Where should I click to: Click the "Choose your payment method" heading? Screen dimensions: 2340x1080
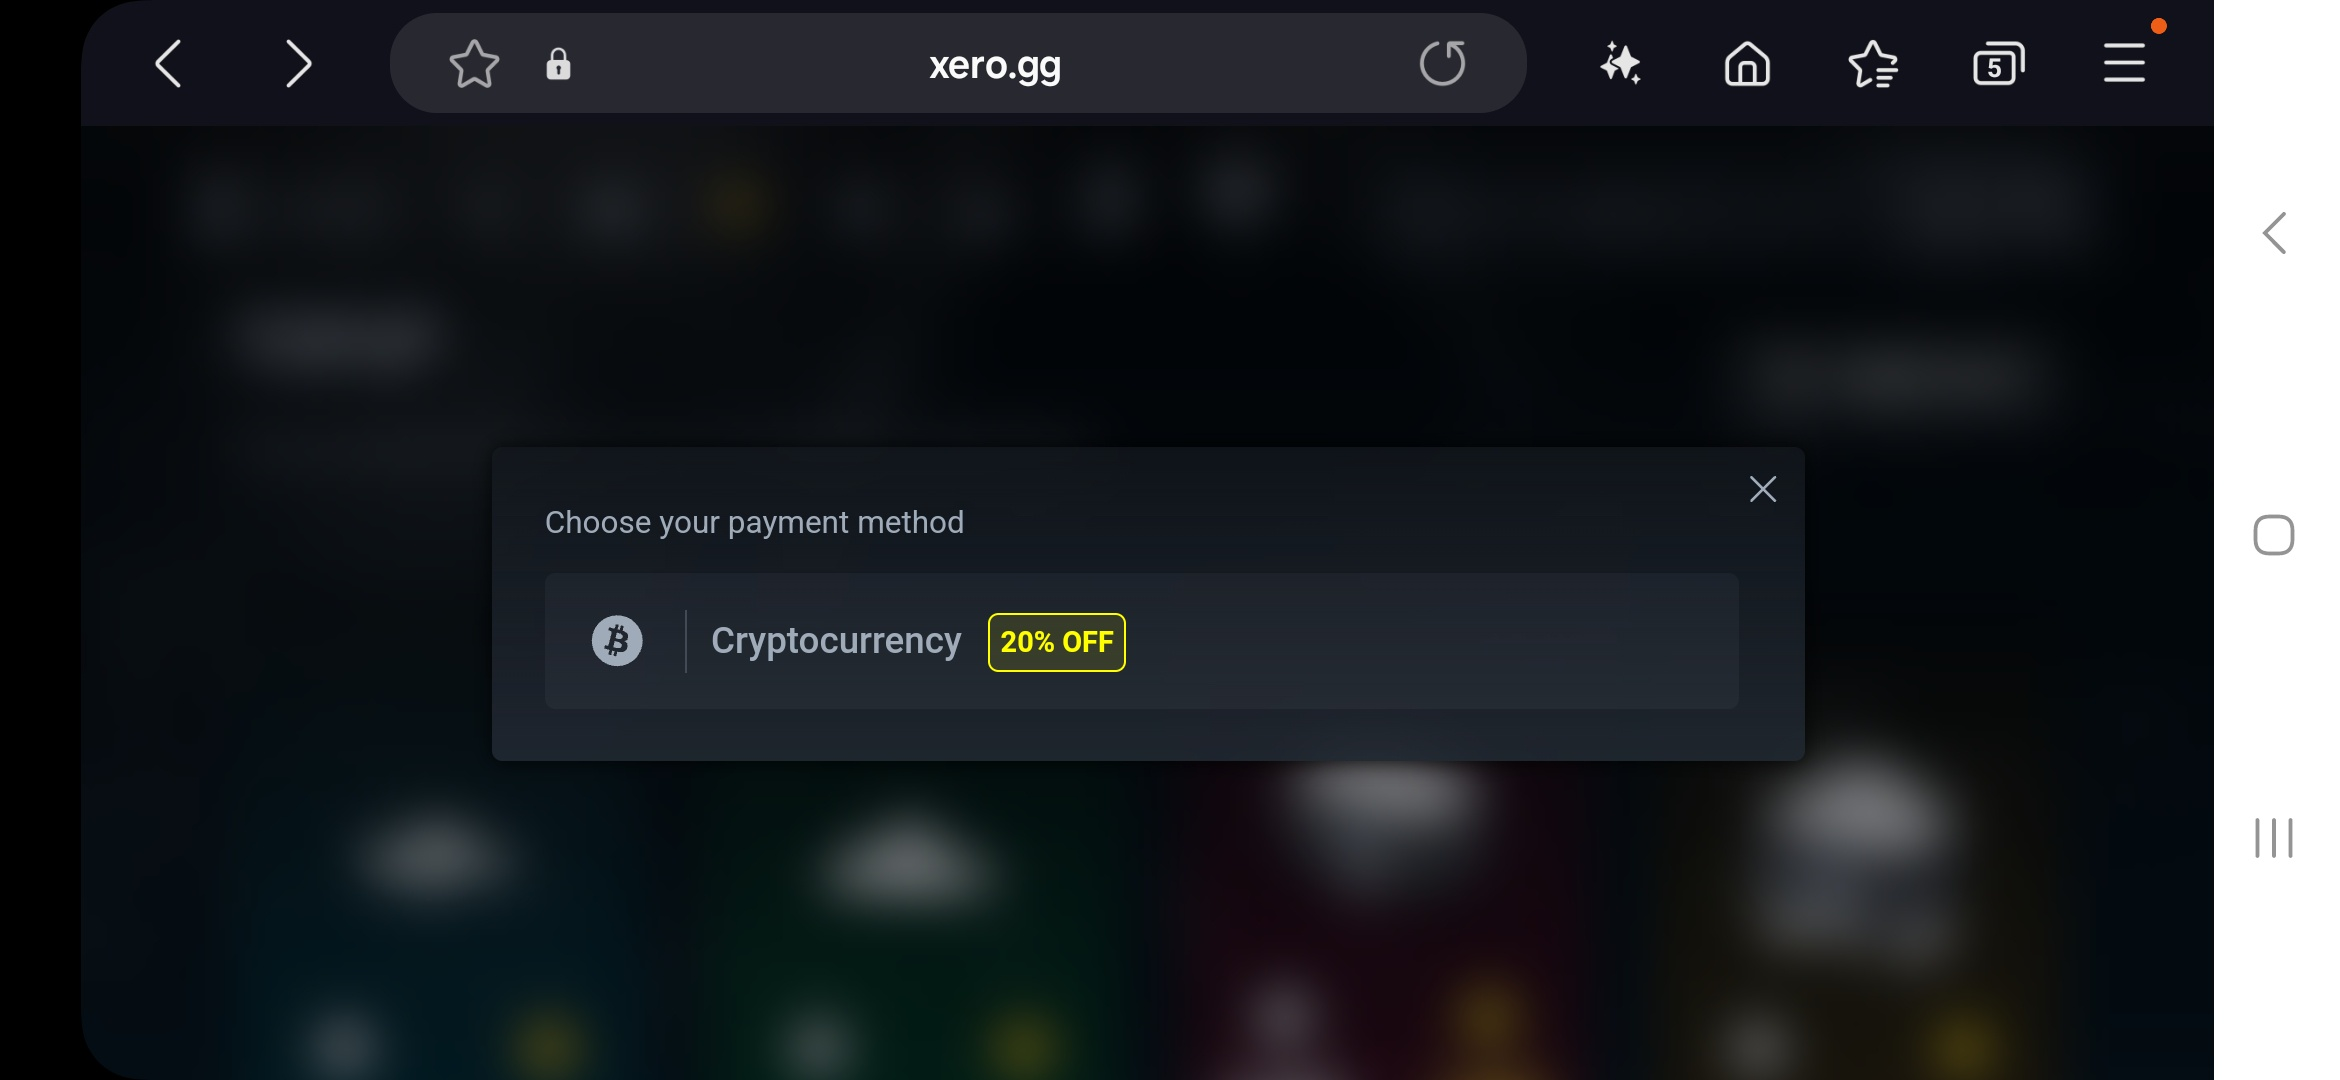(754, 522)
